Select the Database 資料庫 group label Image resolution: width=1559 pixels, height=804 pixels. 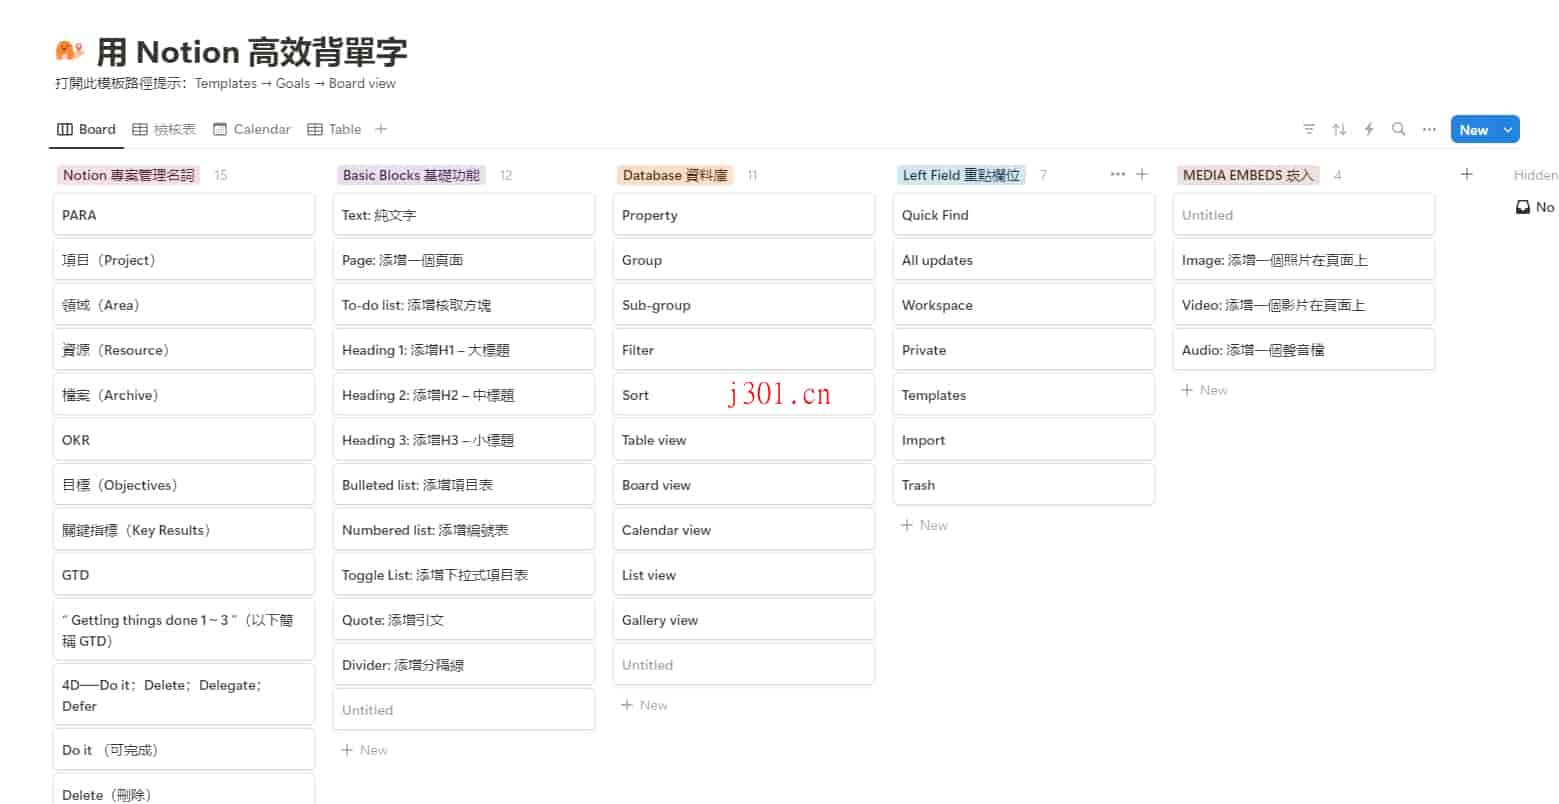[x=675, y=175]
